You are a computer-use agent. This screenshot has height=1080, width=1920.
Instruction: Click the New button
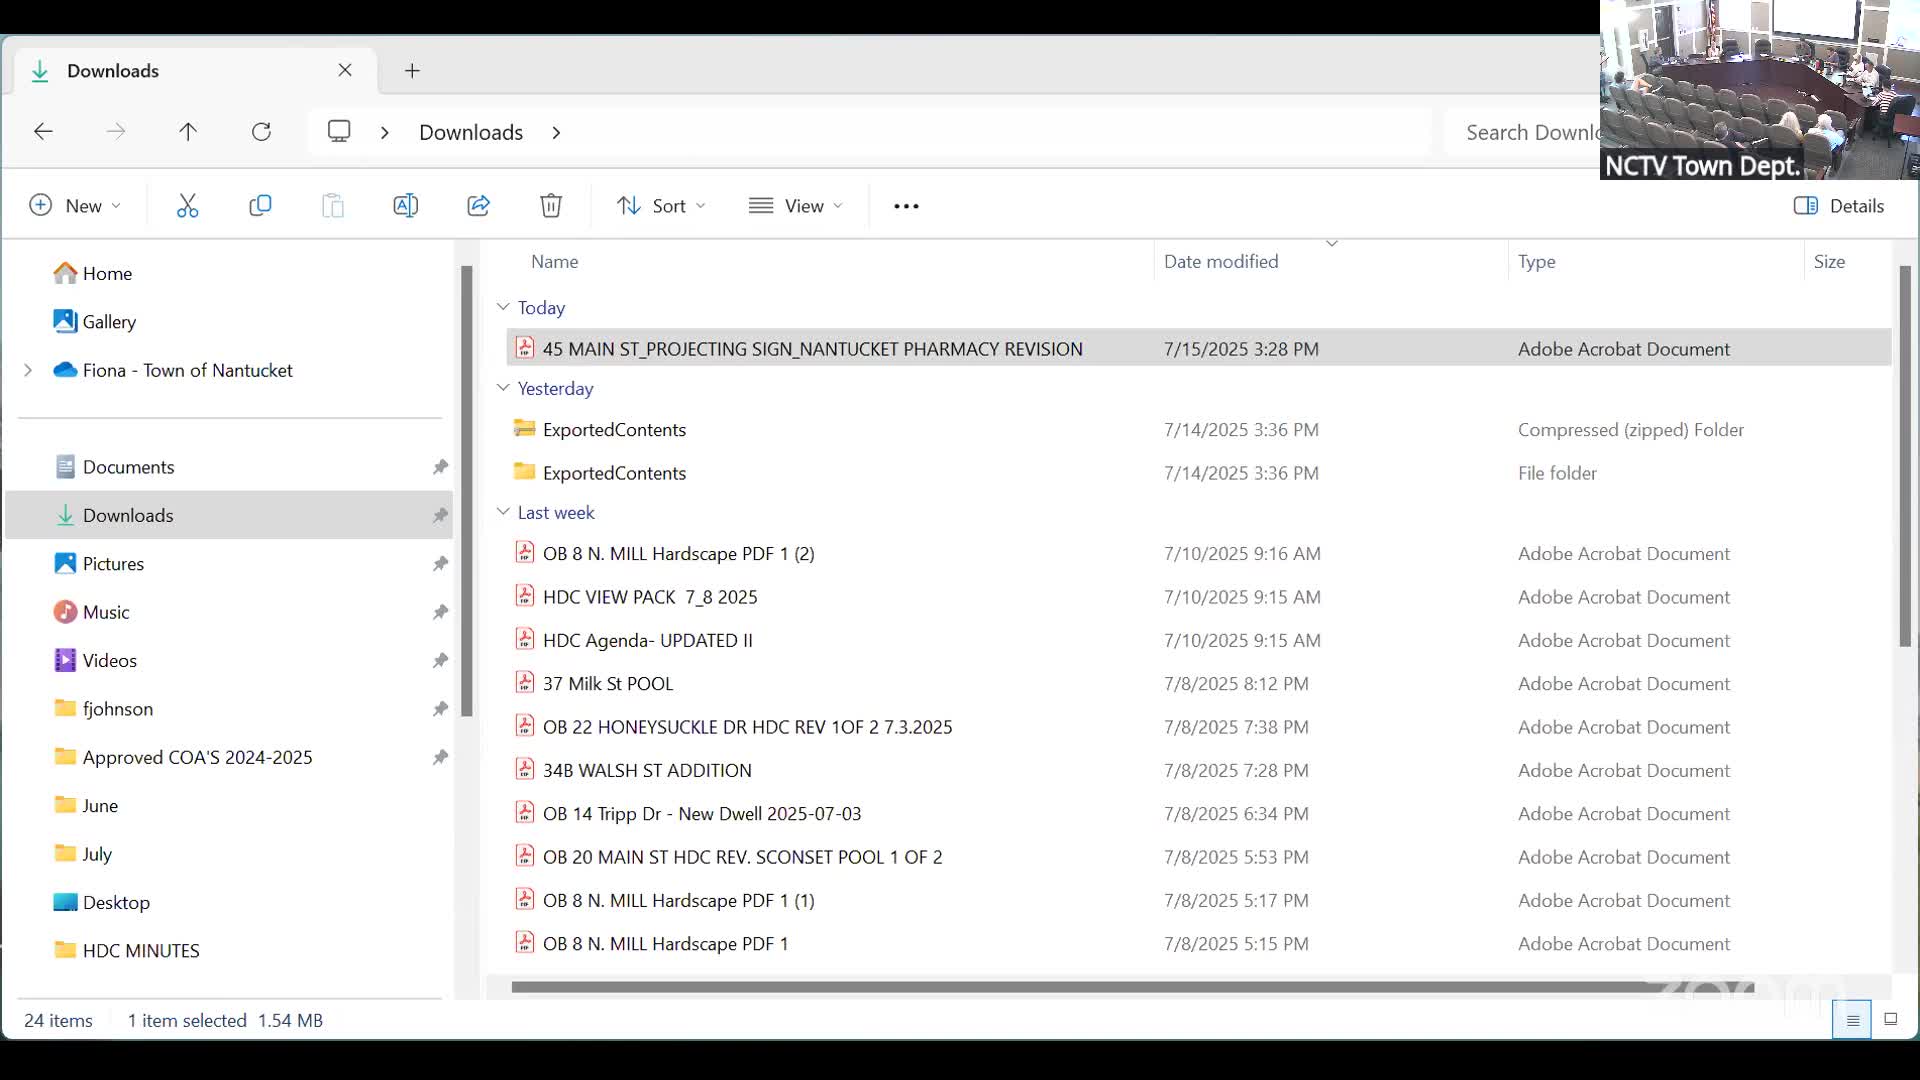point(75,206)
